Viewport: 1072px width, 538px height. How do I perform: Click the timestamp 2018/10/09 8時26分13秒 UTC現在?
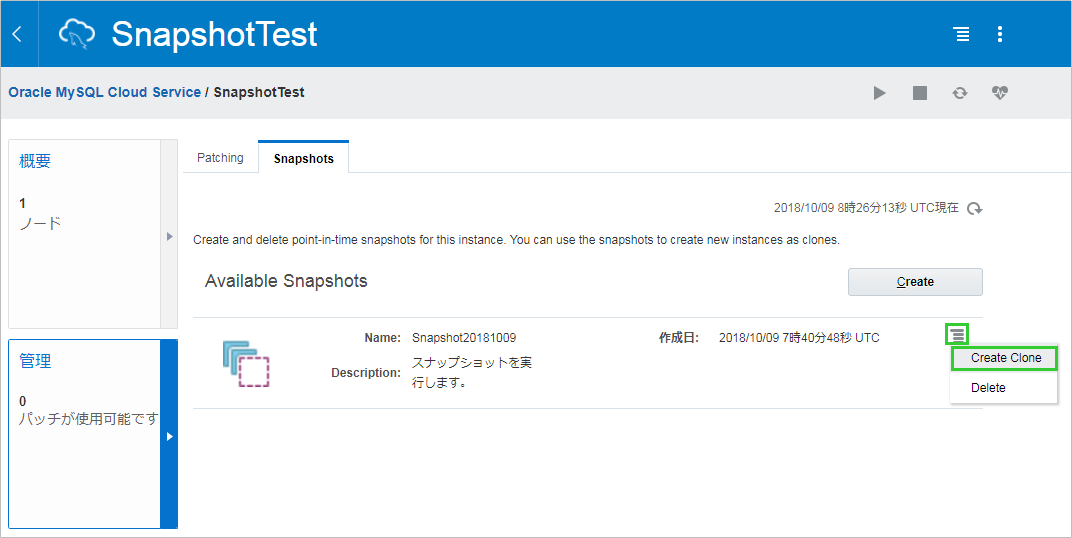tap(866, 208)
